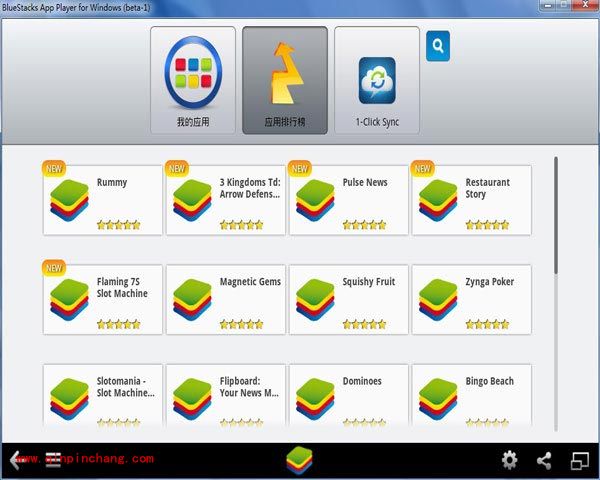Open the menu icon in bottom bar
This screenshot has width=600, height=480.
pos(53,460)
